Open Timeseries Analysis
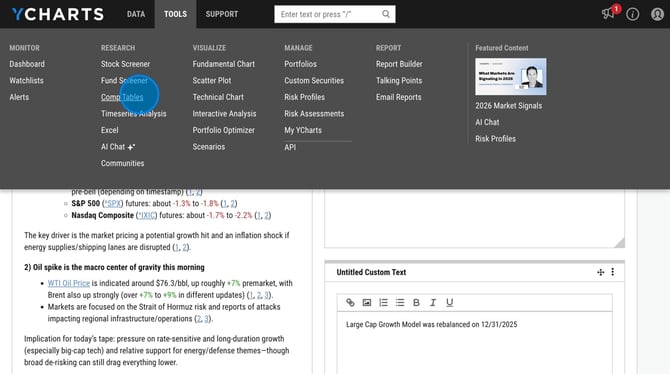Viewport: 670px width, 374px height. pos(134,114)
